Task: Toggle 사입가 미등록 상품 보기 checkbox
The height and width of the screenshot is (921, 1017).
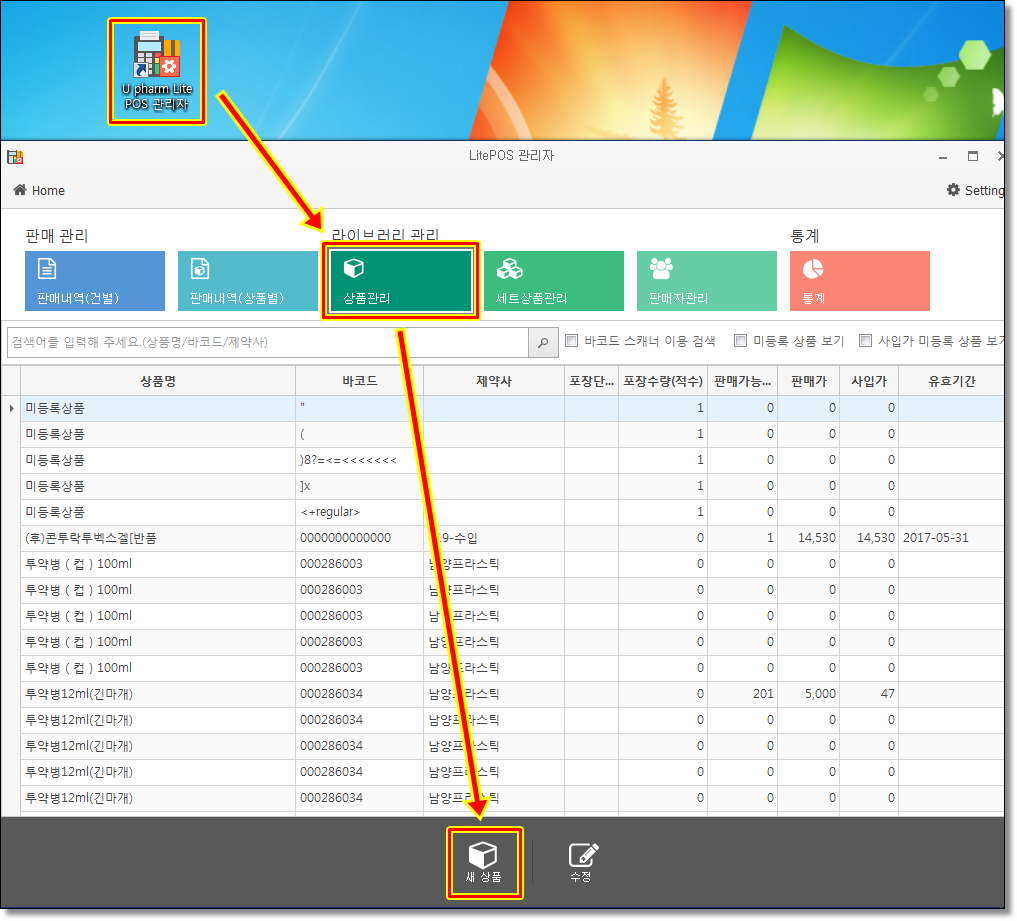Action: 866,341
